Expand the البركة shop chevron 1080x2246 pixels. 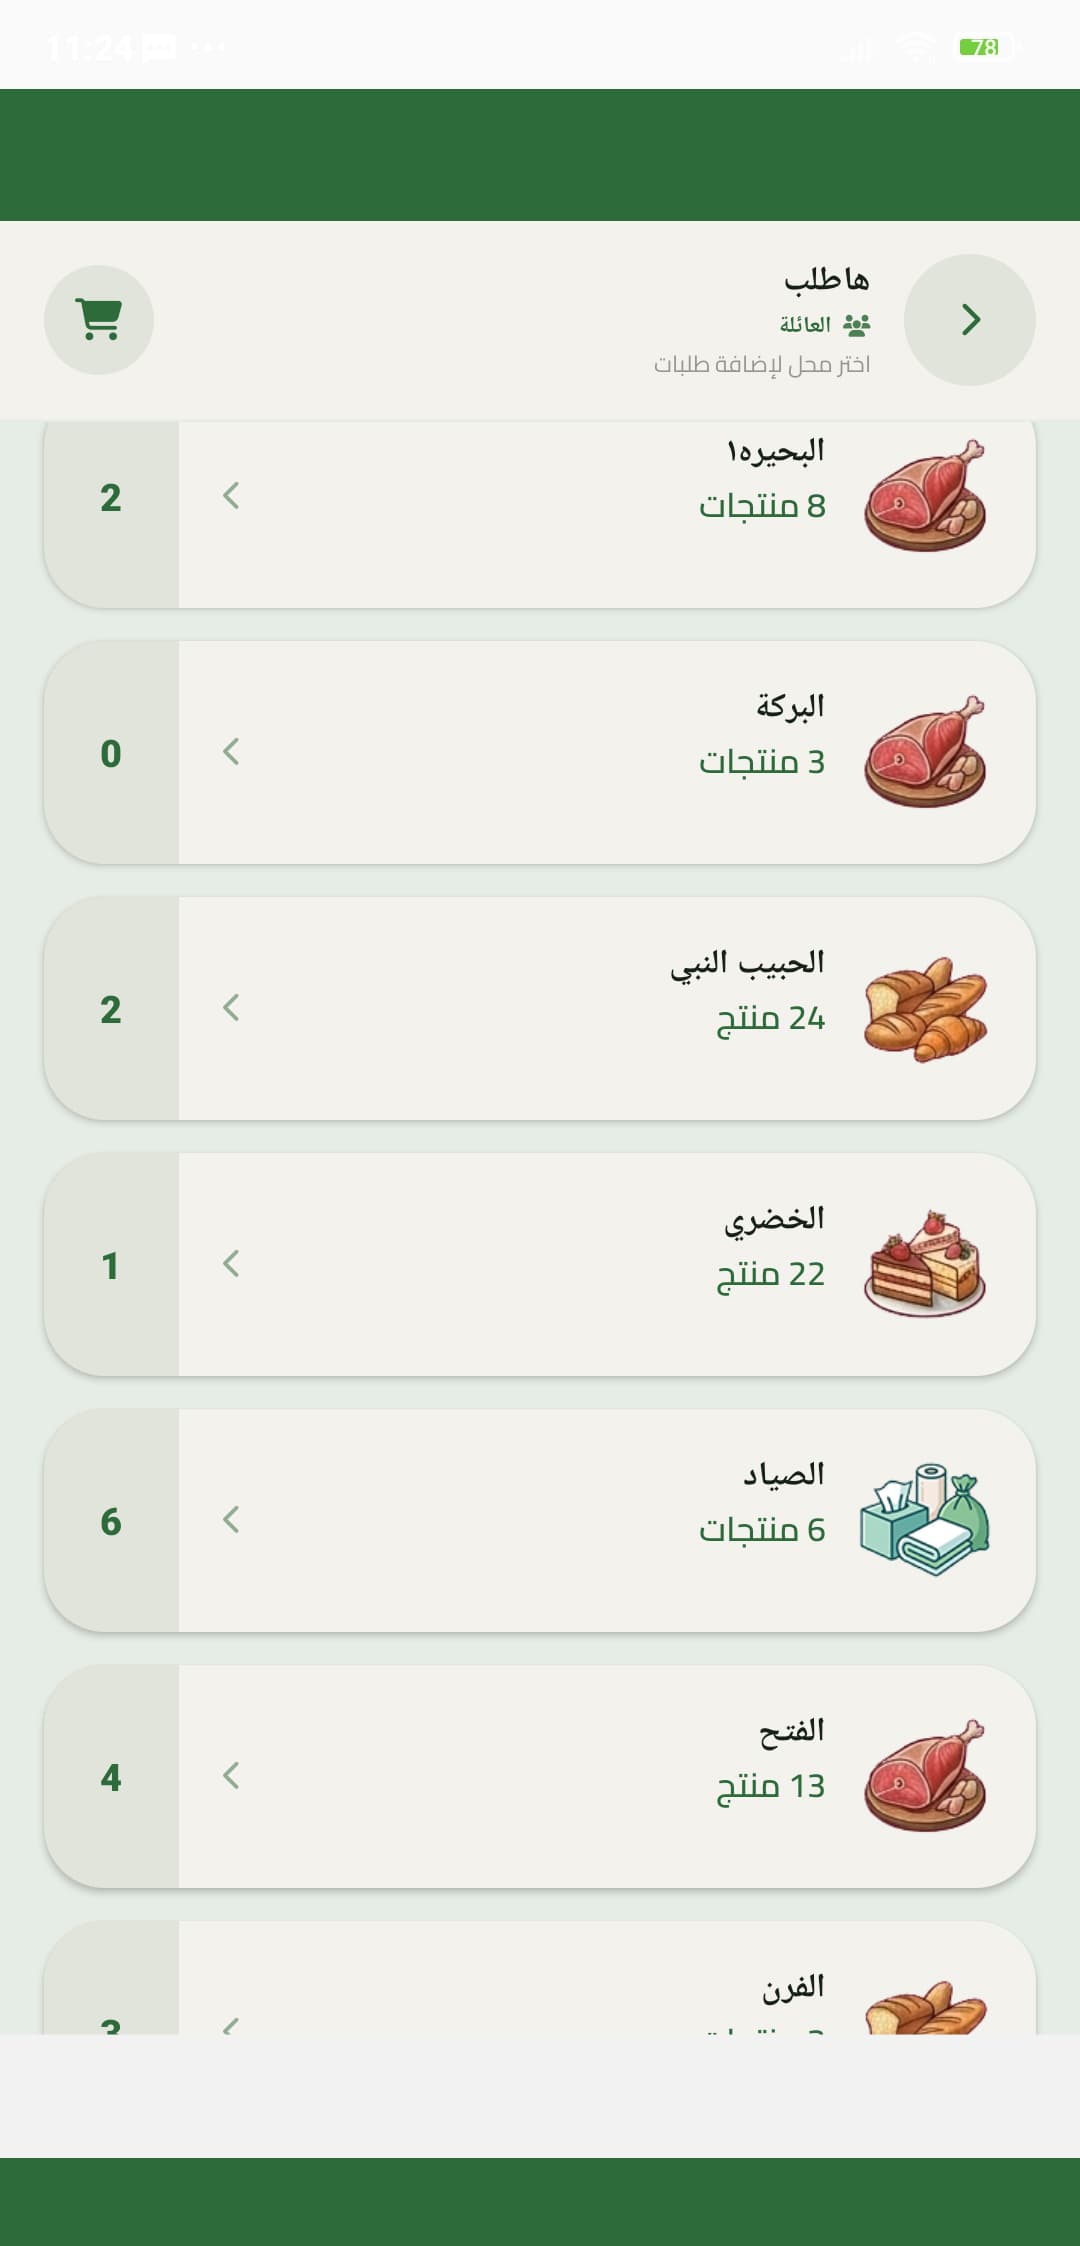(x=231, y=752)
